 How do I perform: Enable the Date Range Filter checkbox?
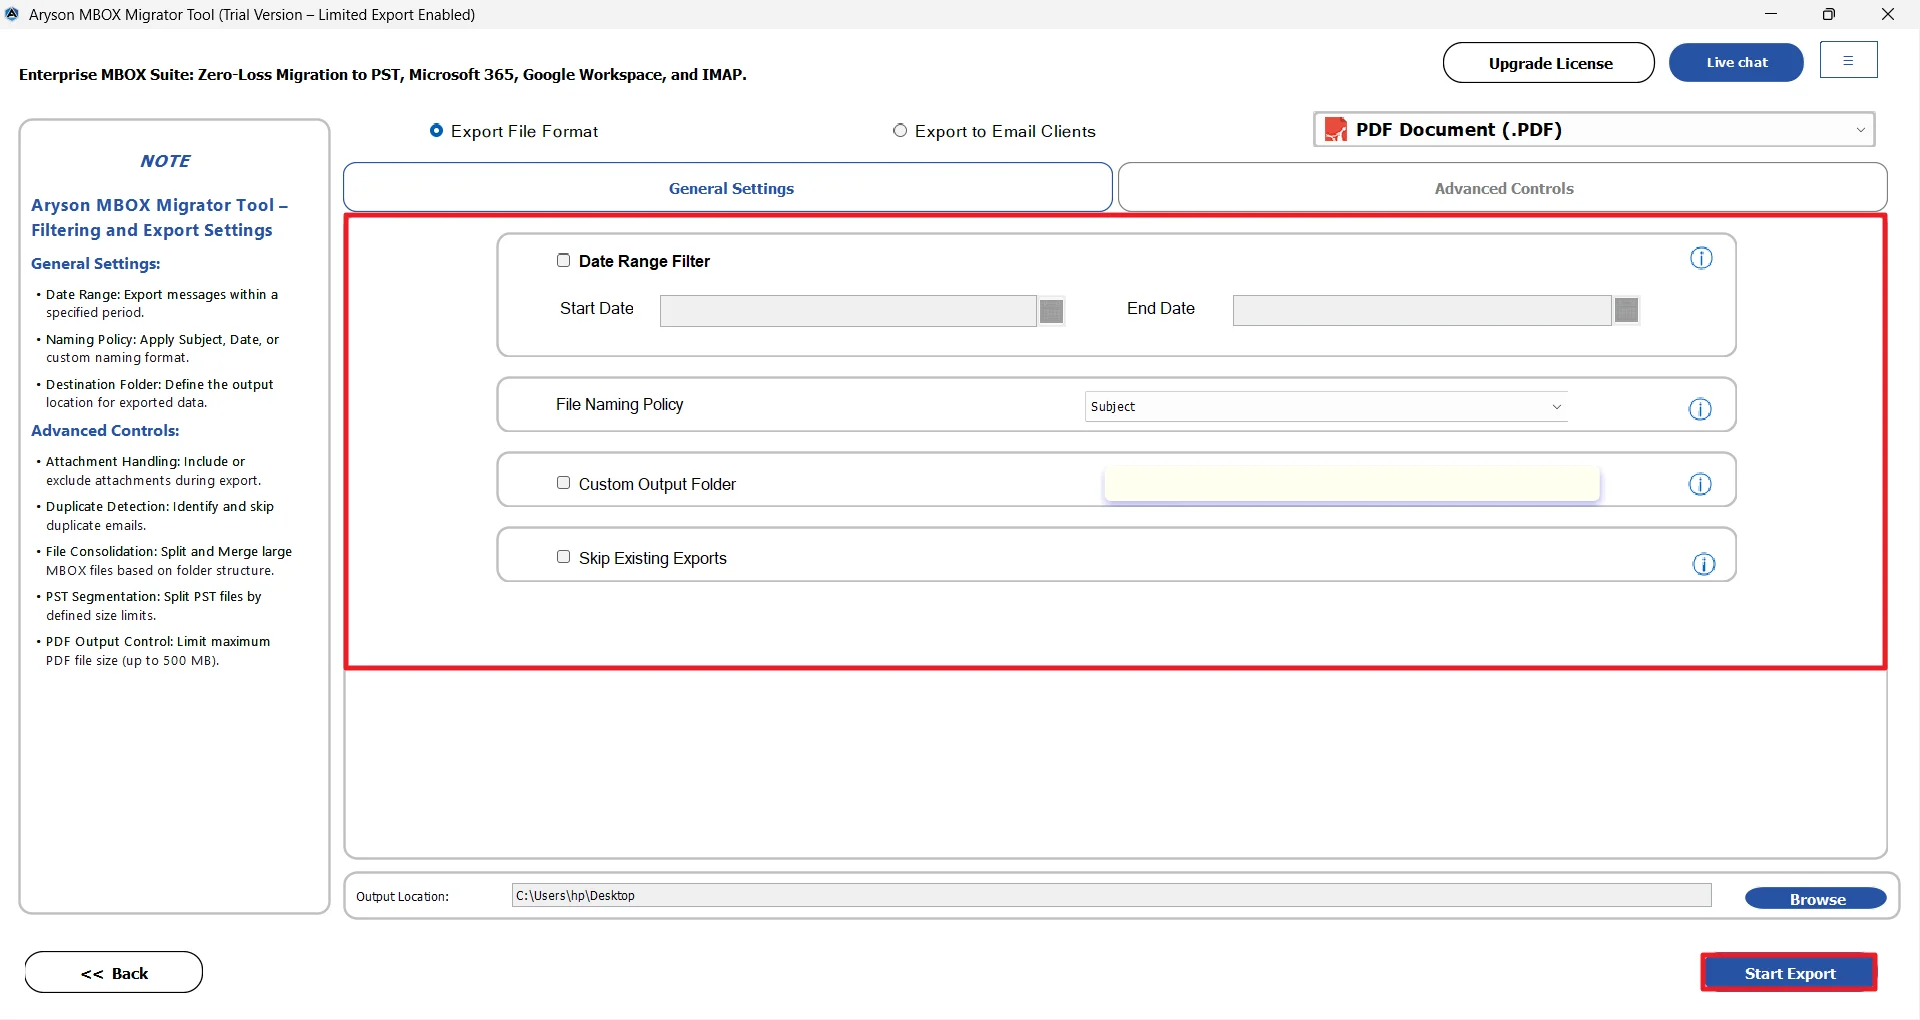(x=563, y=260)
